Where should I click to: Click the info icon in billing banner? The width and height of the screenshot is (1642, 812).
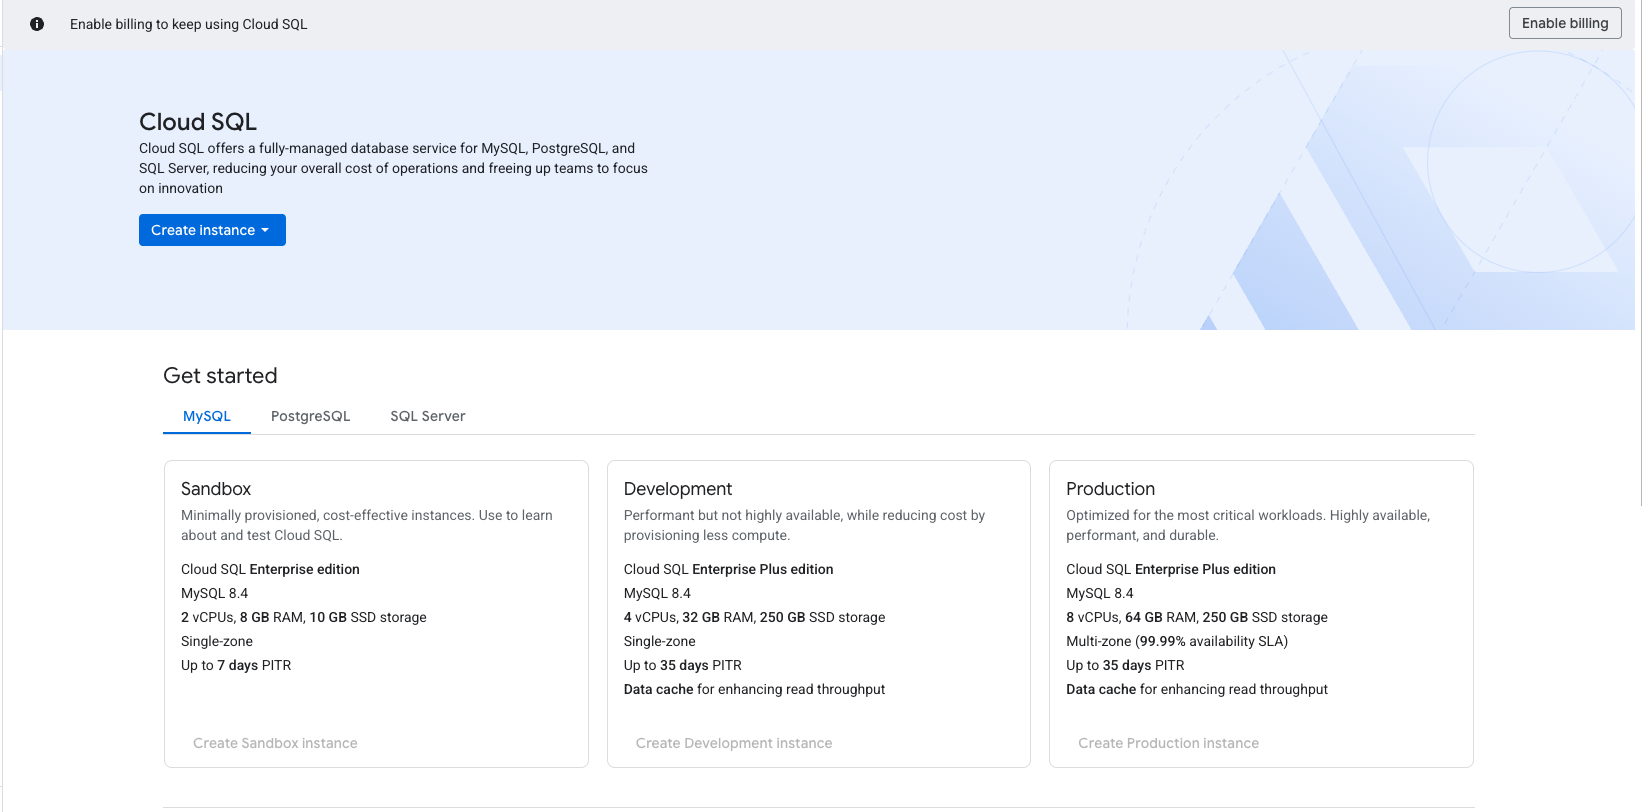click(x=37, y=24)
